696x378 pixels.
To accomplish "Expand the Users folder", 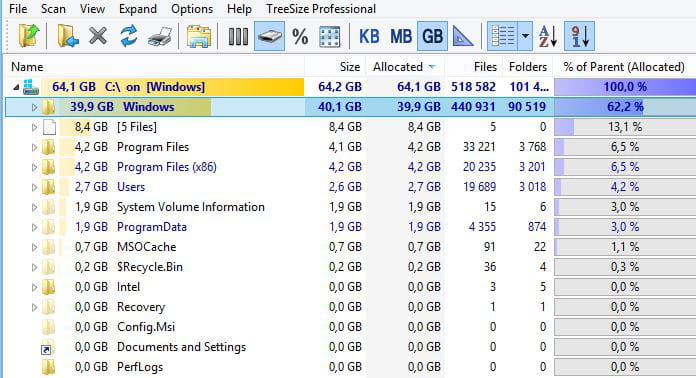I will click(34, 187).
